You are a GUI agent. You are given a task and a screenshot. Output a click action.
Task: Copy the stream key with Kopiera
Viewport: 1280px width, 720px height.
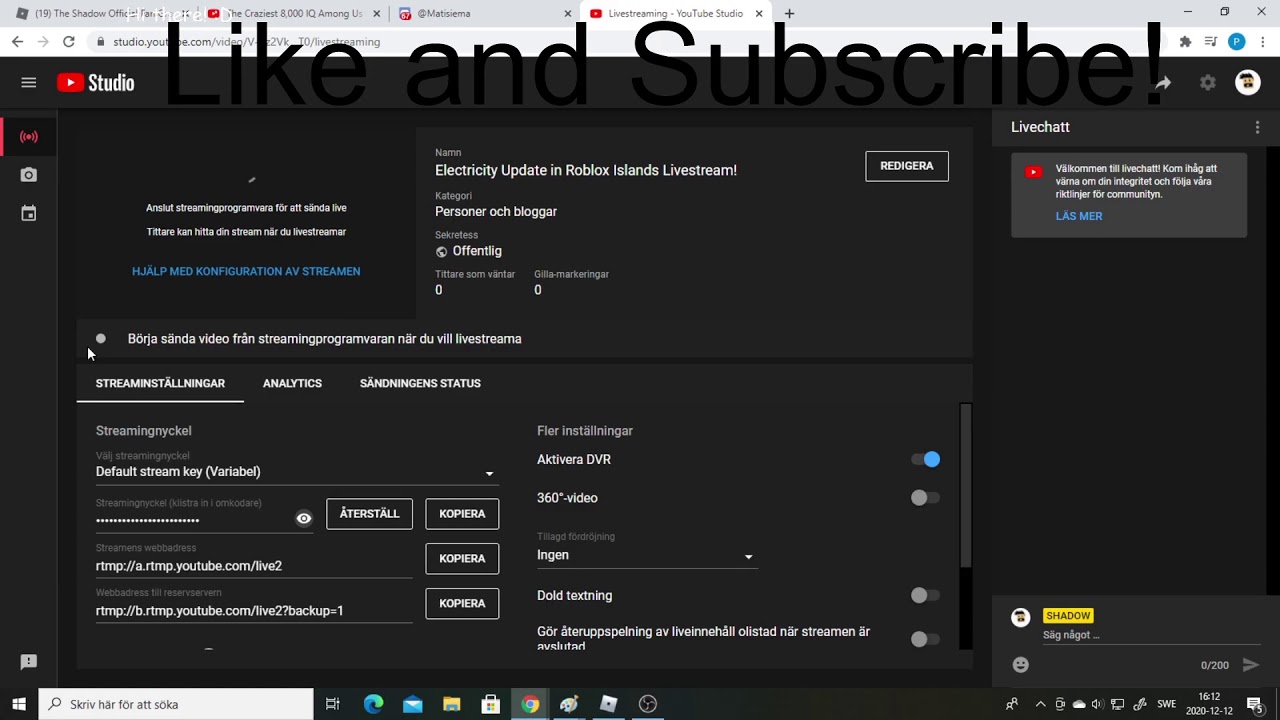[x=462, y=514]
